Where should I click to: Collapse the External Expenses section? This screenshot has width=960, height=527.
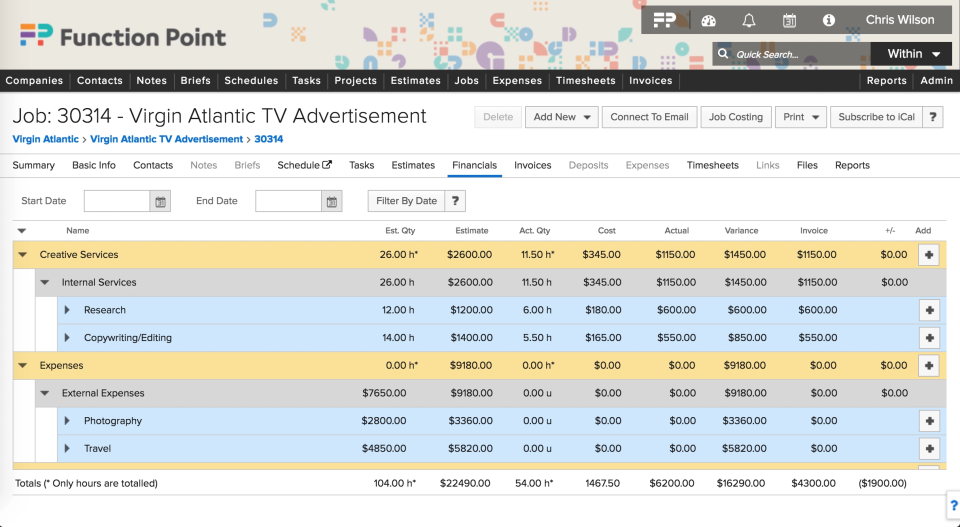click(45, 393)
